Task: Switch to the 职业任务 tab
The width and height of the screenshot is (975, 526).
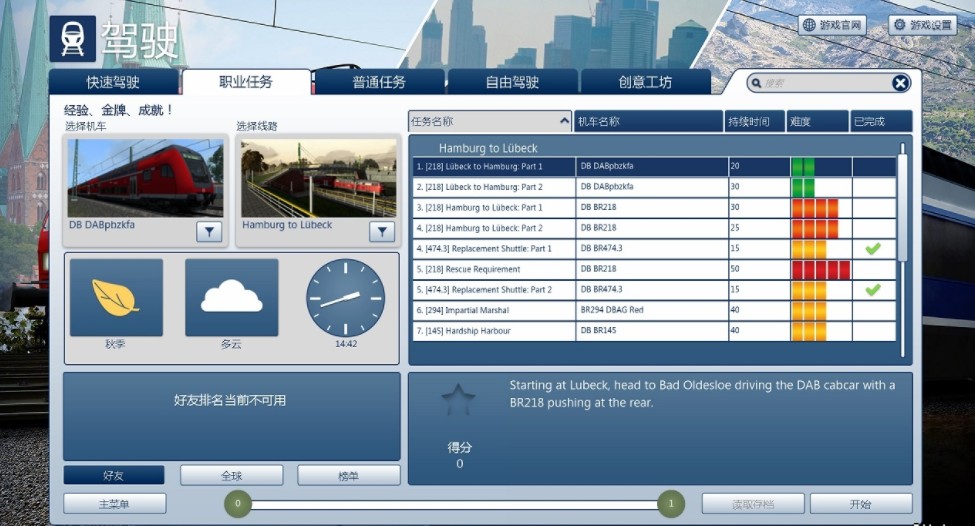Action: coord(246,81)
